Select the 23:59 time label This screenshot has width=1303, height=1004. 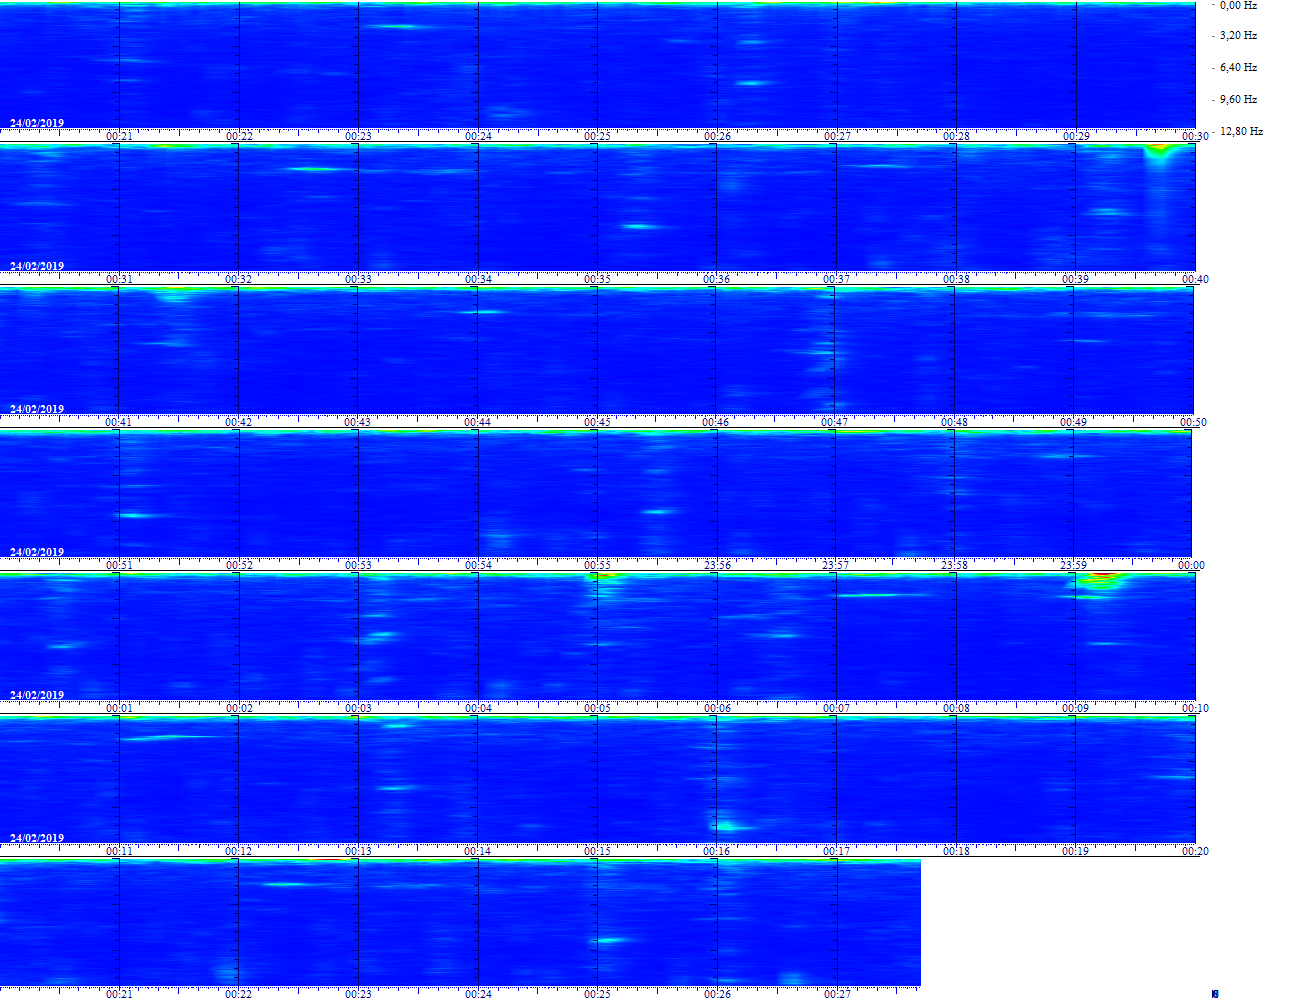click(1073, 565)
